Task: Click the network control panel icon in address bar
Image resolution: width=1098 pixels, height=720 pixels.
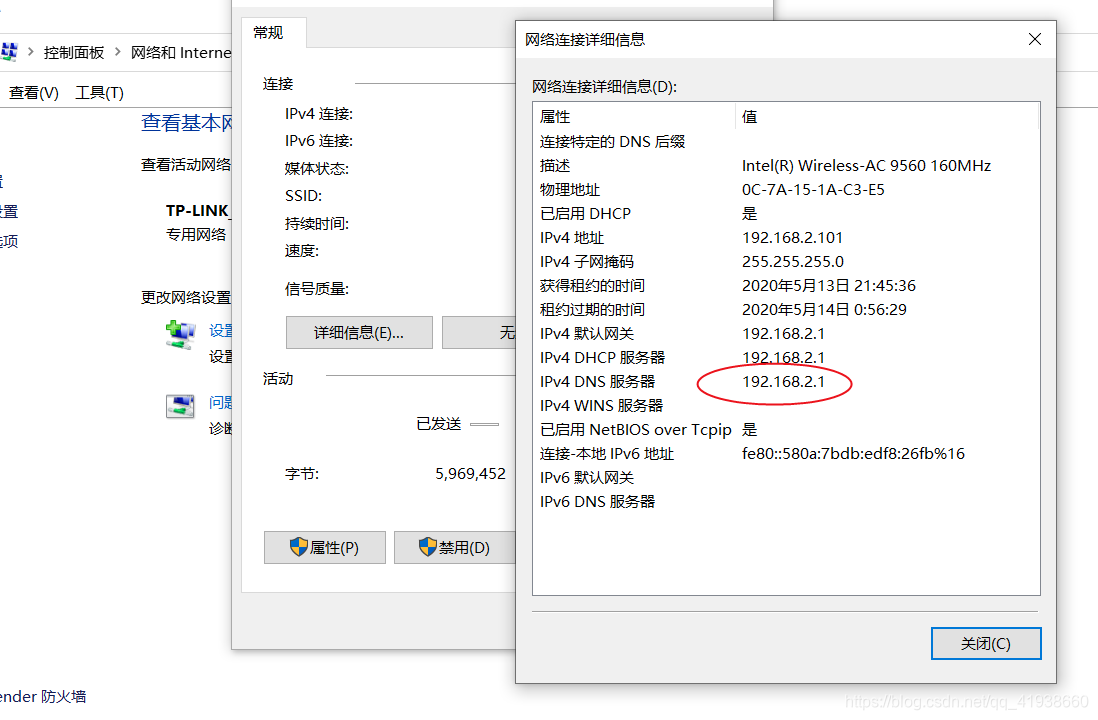Action: [9, 51]
